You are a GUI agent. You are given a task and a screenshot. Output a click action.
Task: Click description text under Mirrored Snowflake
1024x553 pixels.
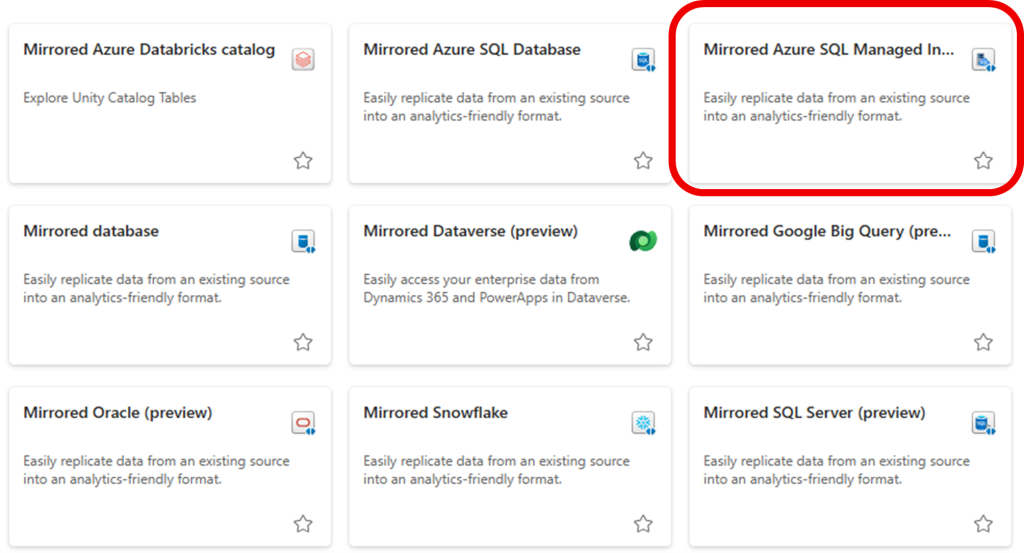pos(496,470)
